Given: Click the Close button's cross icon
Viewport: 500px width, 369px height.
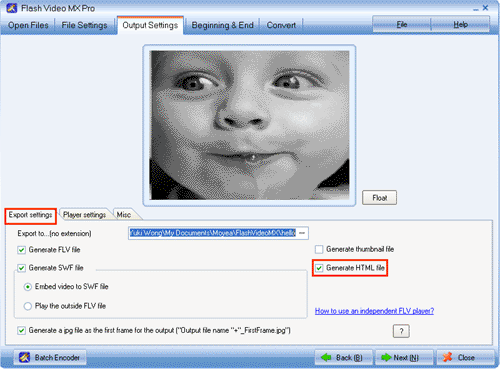Looking at the screenshot, I should (448, 357).
